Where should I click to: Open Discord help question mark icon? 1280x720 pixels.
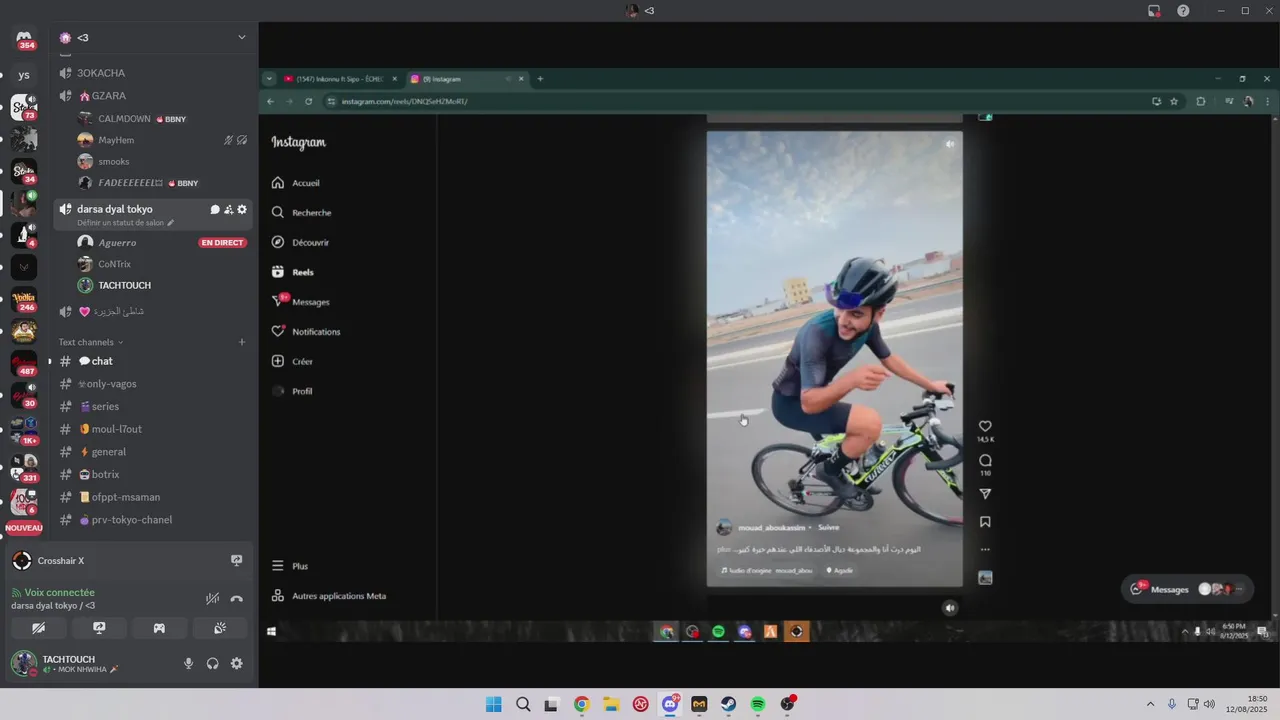pyautogui.click(x=1184, y=11)
